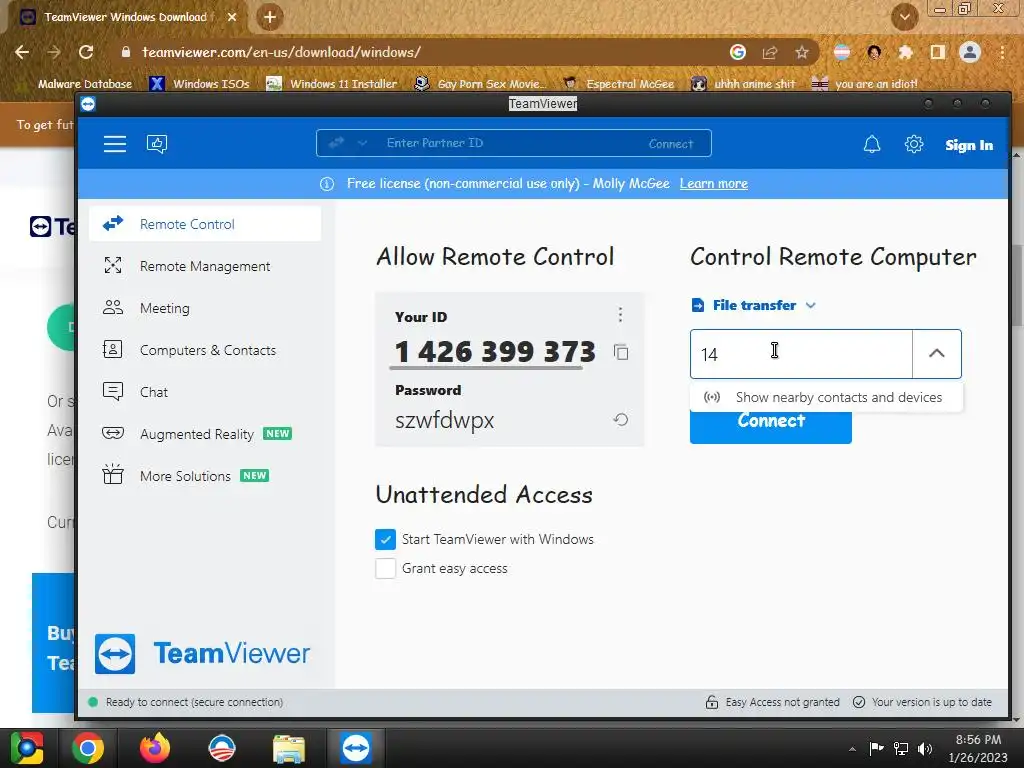Open the feedback comment icon in header
The height and width of the screenshot is (768, 1024).
157,144
